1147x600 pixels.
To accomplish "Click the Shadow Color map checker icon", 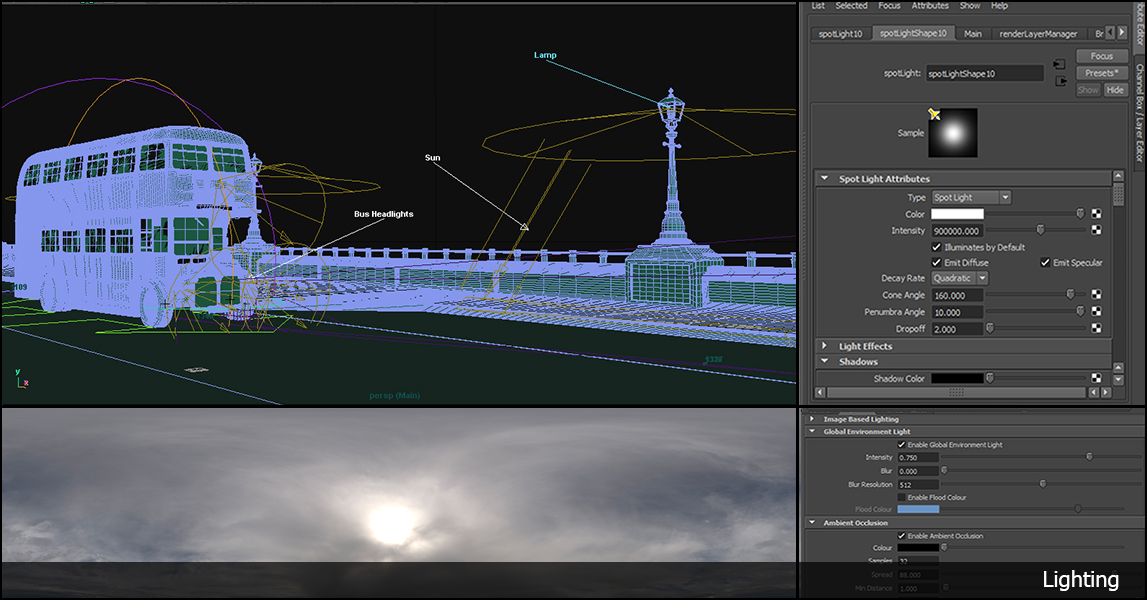I will (1096, 378).
